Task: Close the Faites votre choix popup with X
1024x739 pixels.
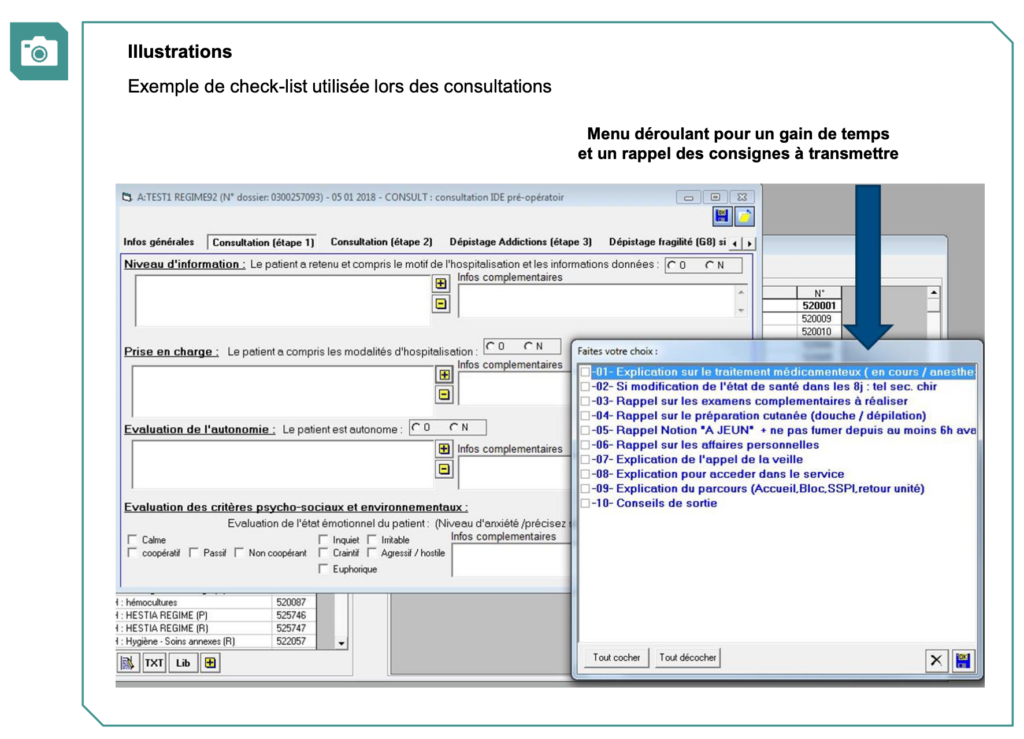Action: pyautogui.click(x=936, y=661)
